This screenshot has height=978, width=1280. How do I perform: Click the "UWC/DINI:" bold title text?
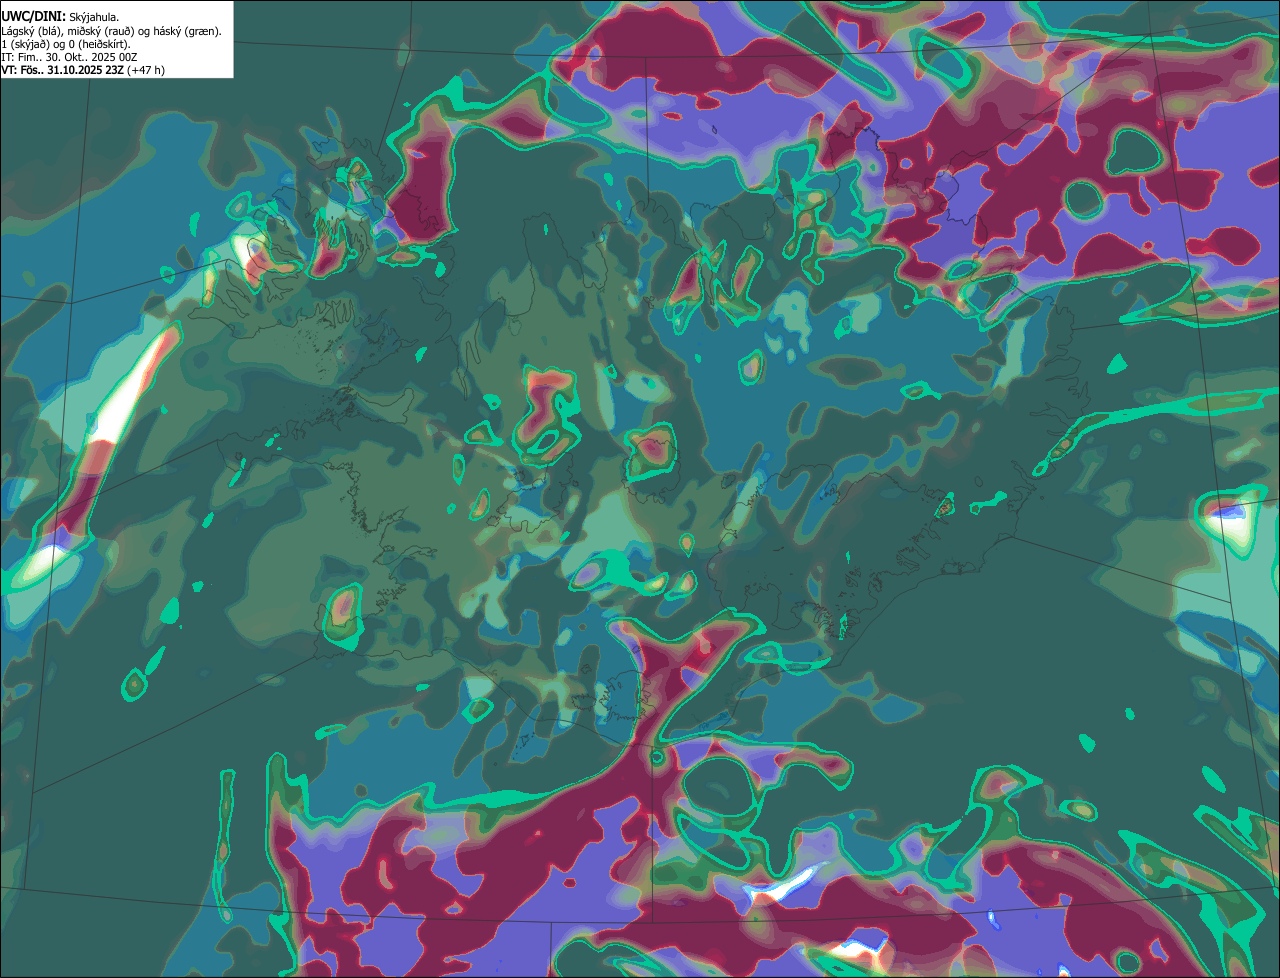click(34, 17)
